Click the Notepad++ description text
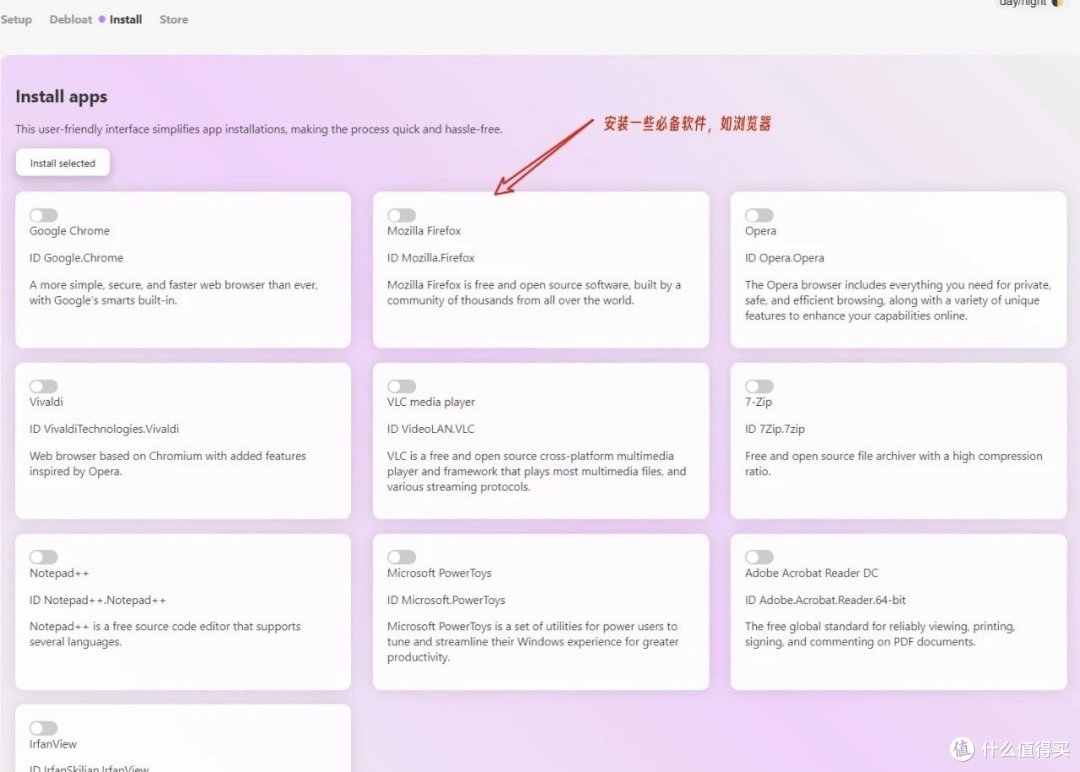Image resolution: width=1080 pixels, height=772 pixels. coord(165,634)
